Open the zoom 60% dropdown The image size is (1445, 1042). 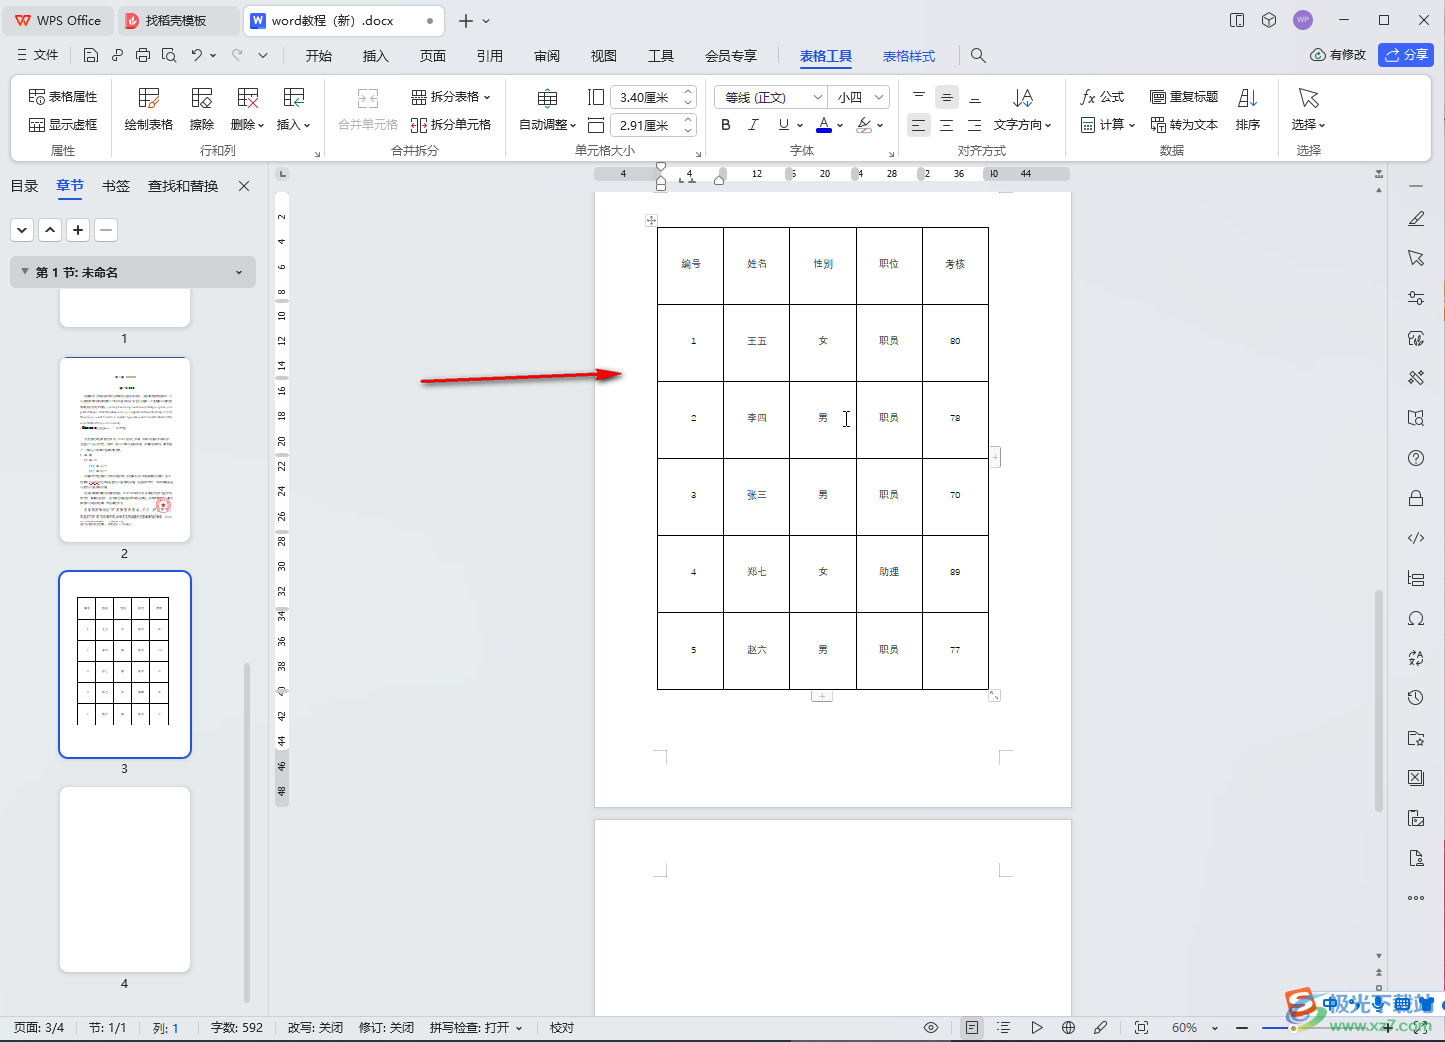click(x=1215, y=1028)
